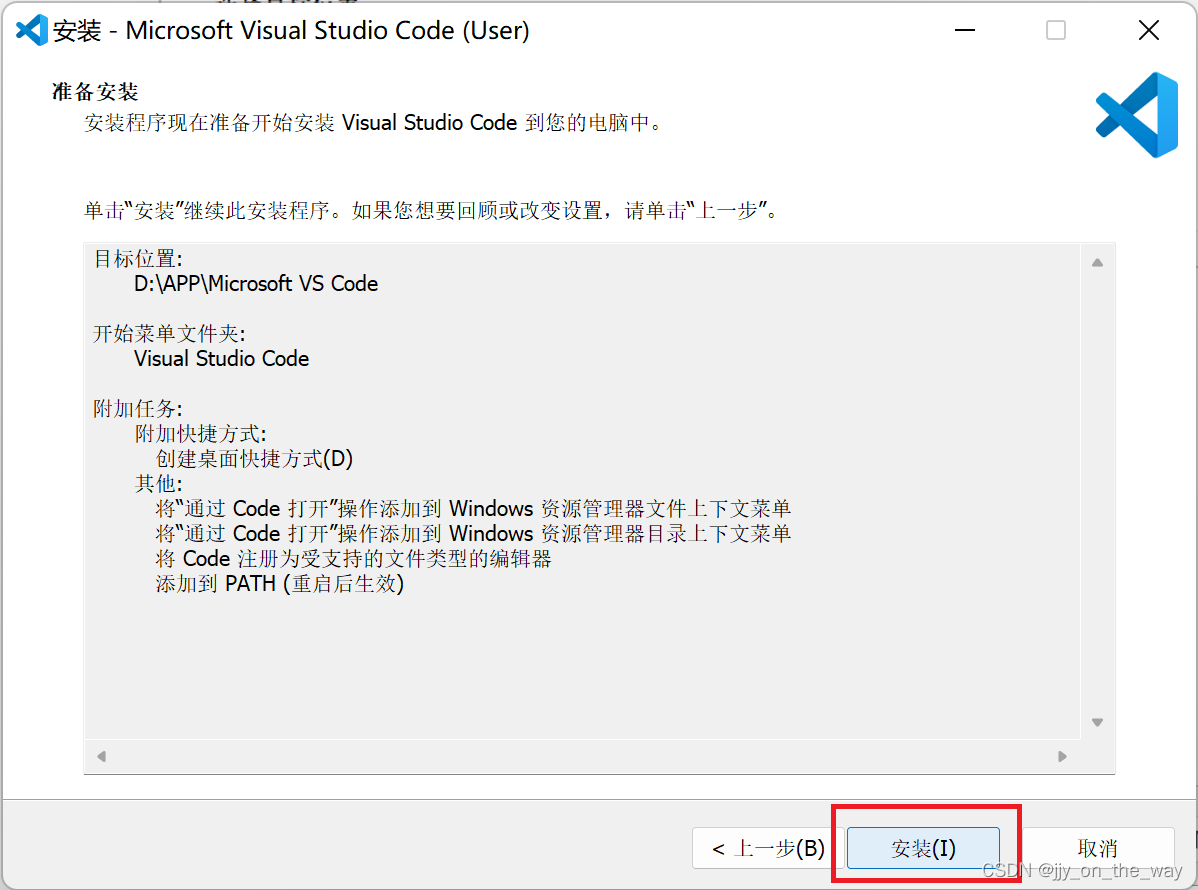Click the 准备安装 heading

[x=95, y=92]
